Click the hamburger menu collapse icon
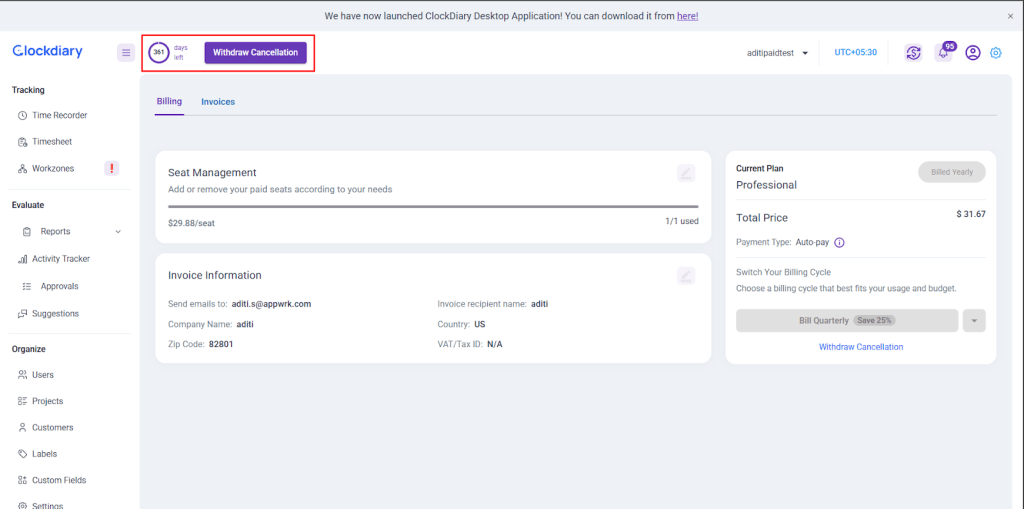This screenshot has width=1024, height=509. pyautogui.click(x=126, y=53)
